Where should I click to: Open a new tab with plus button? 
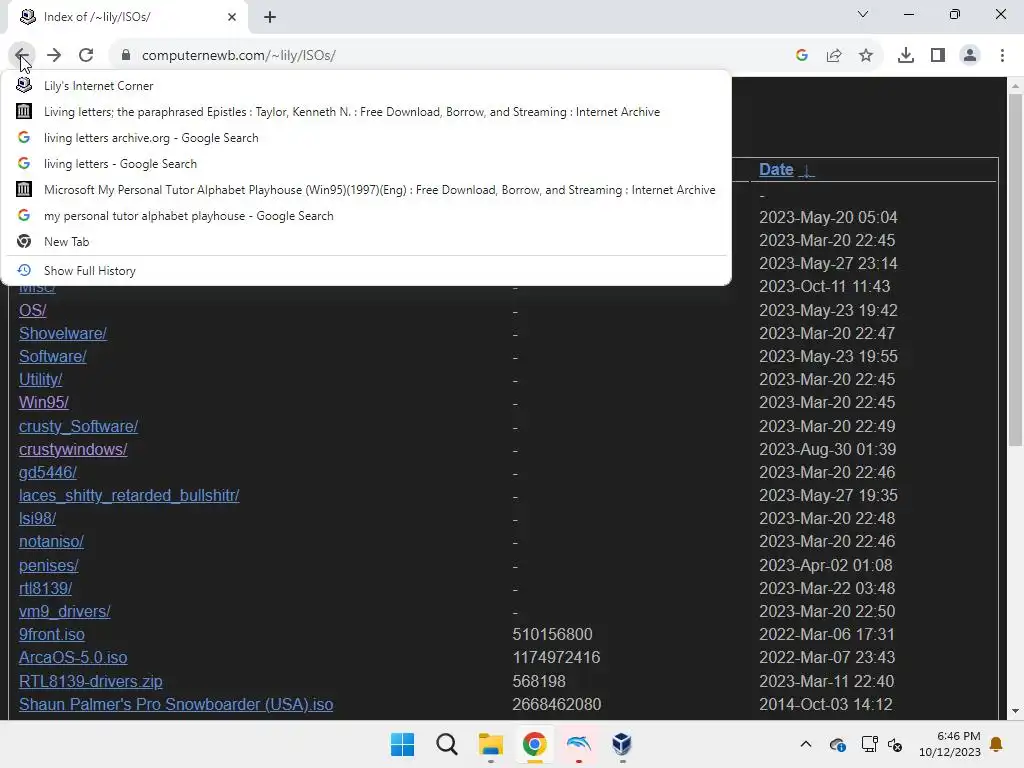point(270,17)
